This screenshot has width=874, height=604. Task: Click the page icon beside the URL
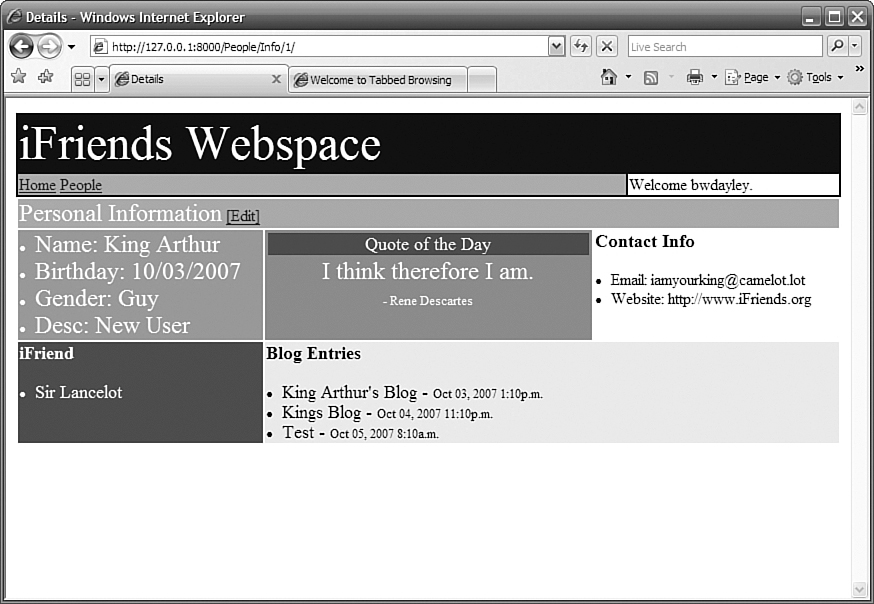pyautogui.click(x=100, y=47)
